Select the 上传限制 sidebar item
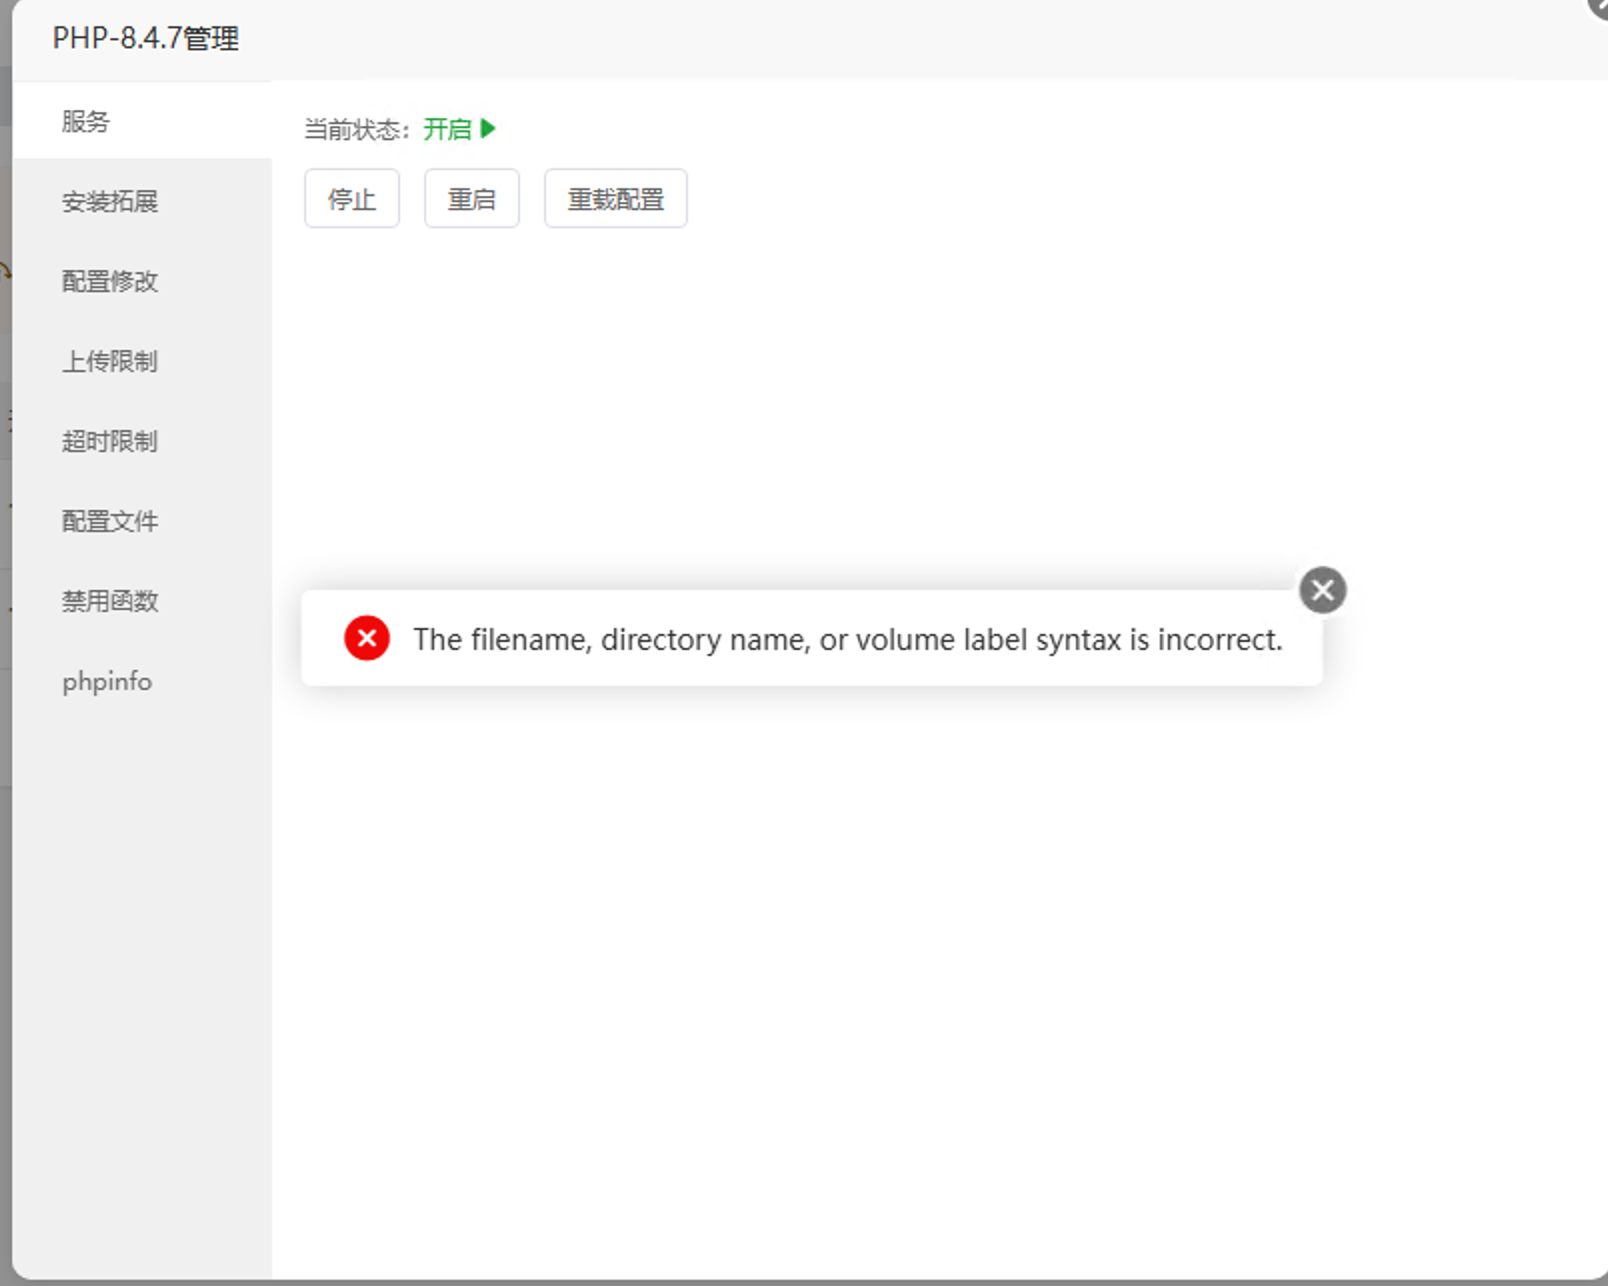The width and height of the screenshot is (1608, 1286). (110, 362)
